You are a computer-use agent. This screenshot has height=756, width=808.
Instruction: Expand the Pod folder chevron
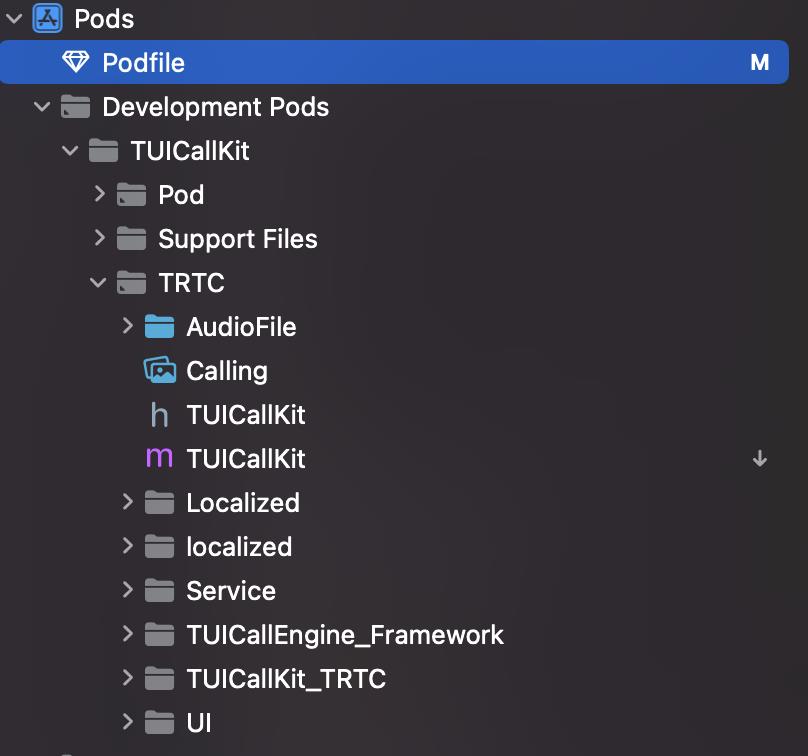[99, 194]
